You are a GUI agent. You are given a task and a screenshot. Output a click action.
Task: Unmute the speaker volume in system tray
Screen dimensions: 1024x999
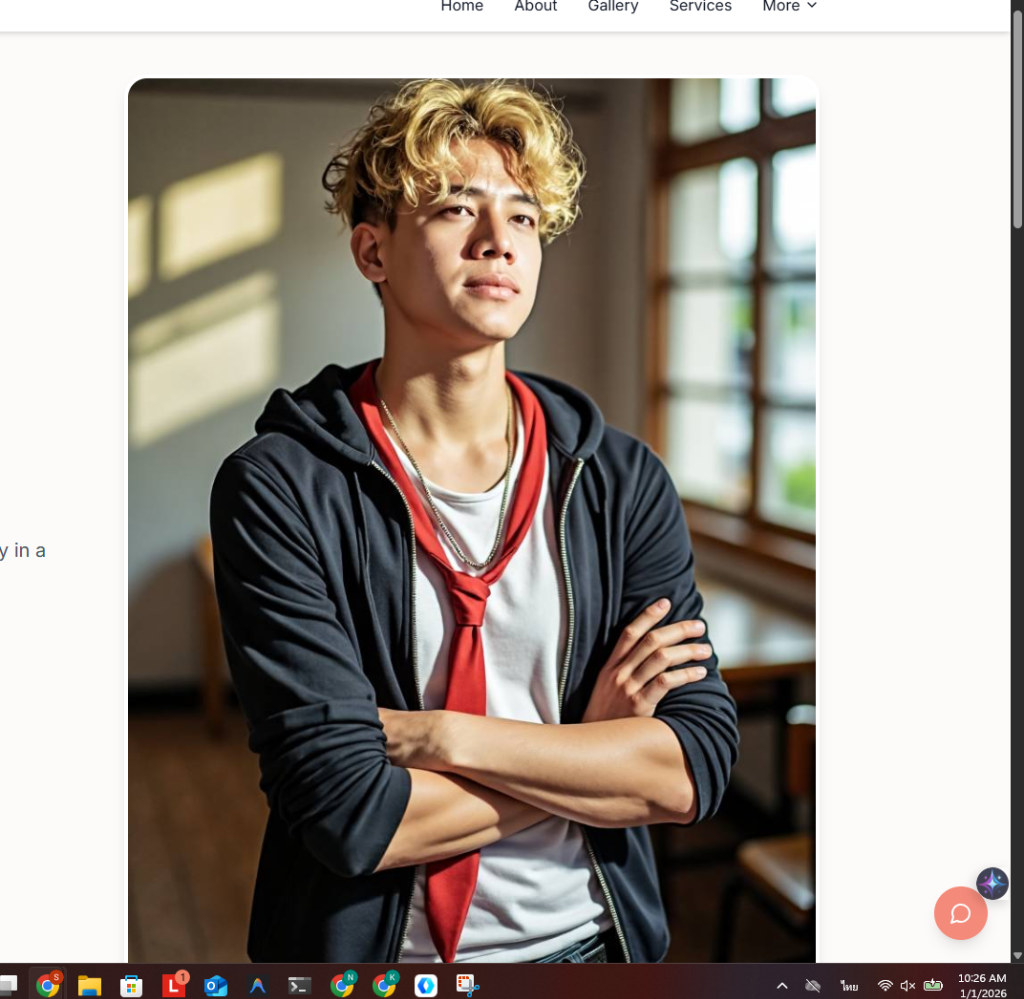[x=908, y=986]
